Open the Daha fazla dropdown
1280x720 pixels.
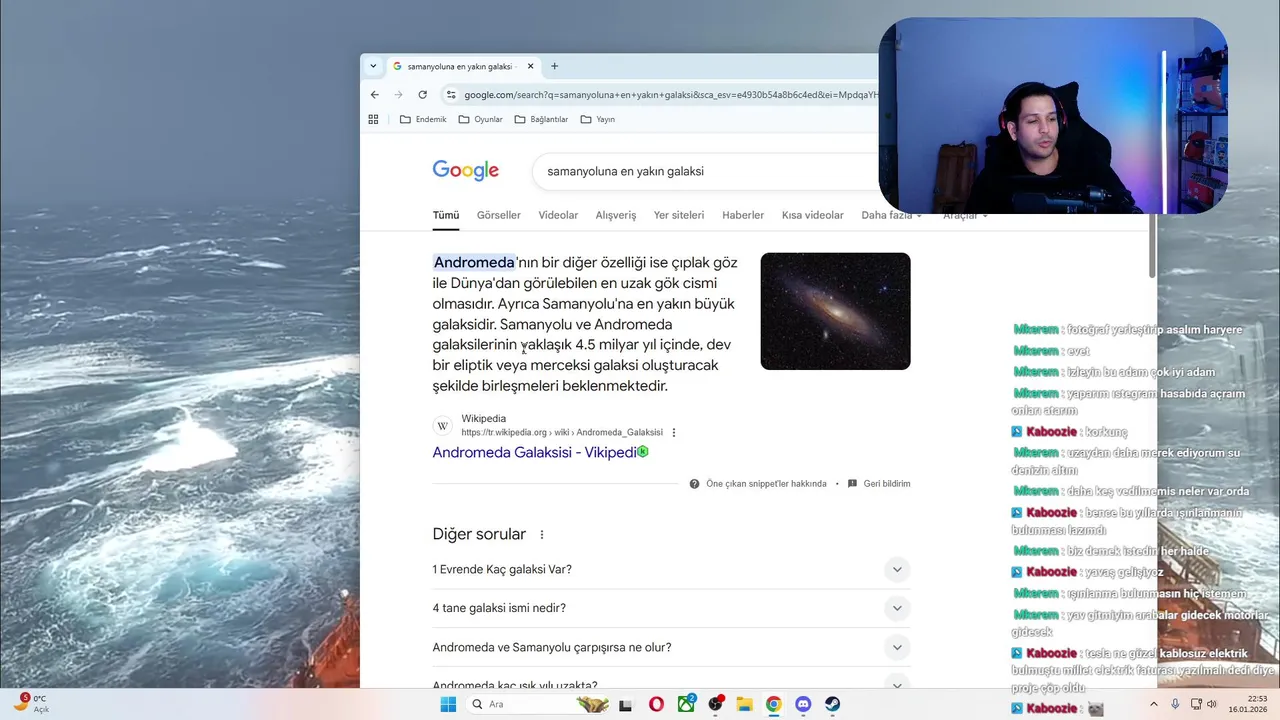(892, 215)
